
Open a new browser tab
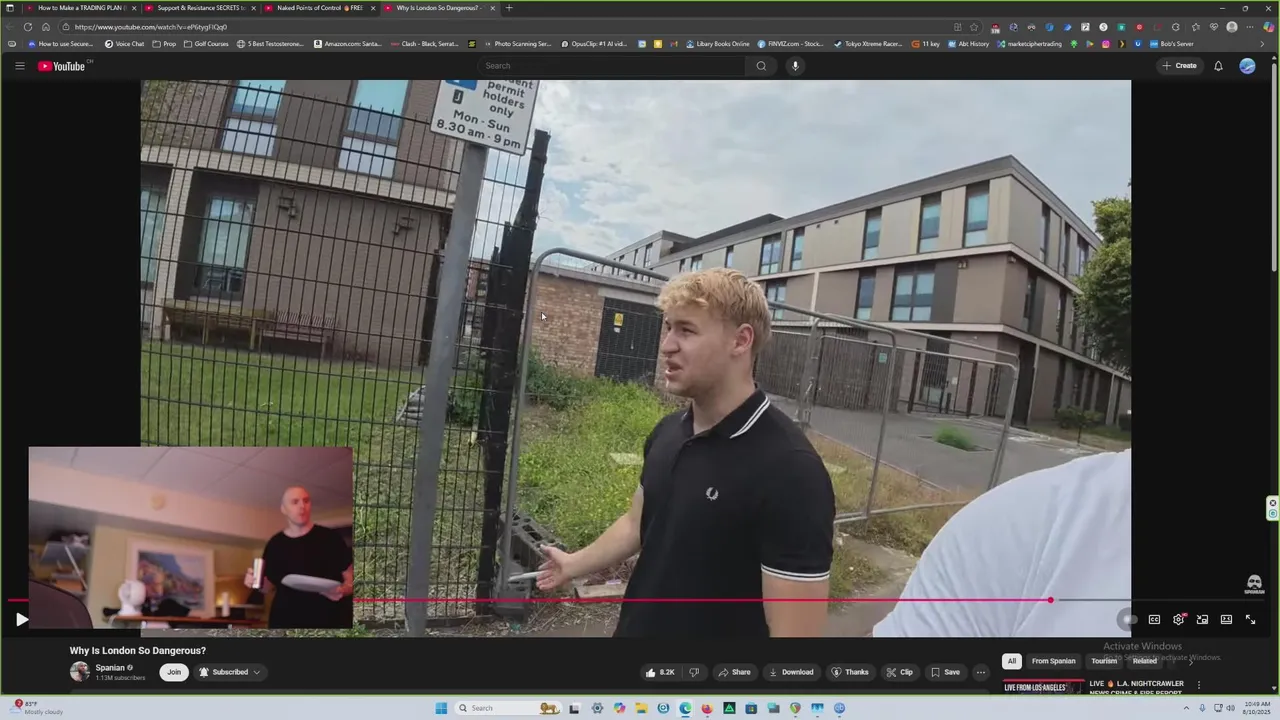tap(509, 8)
